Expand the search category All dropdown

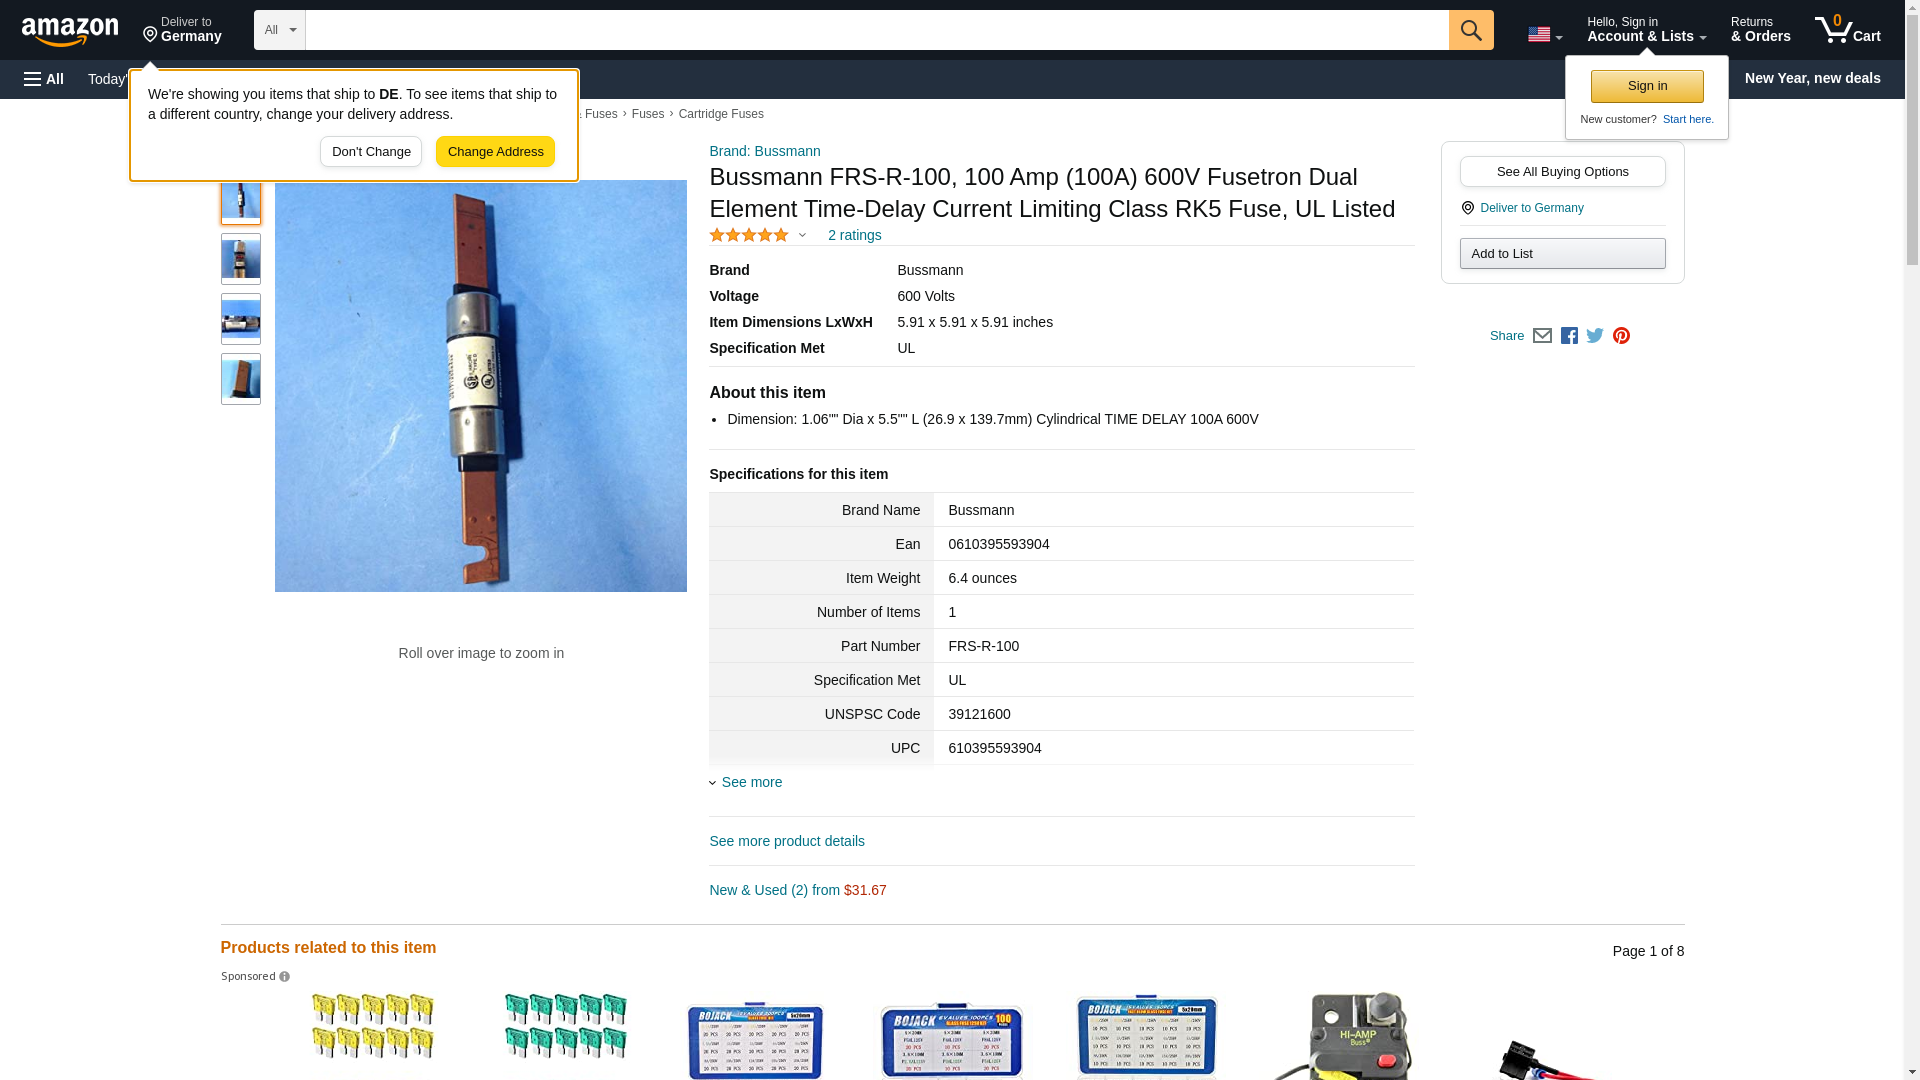(x=280, y=30)
